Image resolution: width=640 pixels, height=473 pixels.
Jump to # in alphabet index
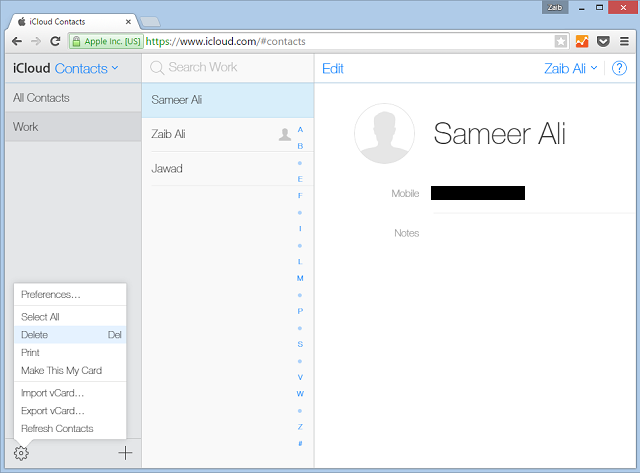[300, 444]
